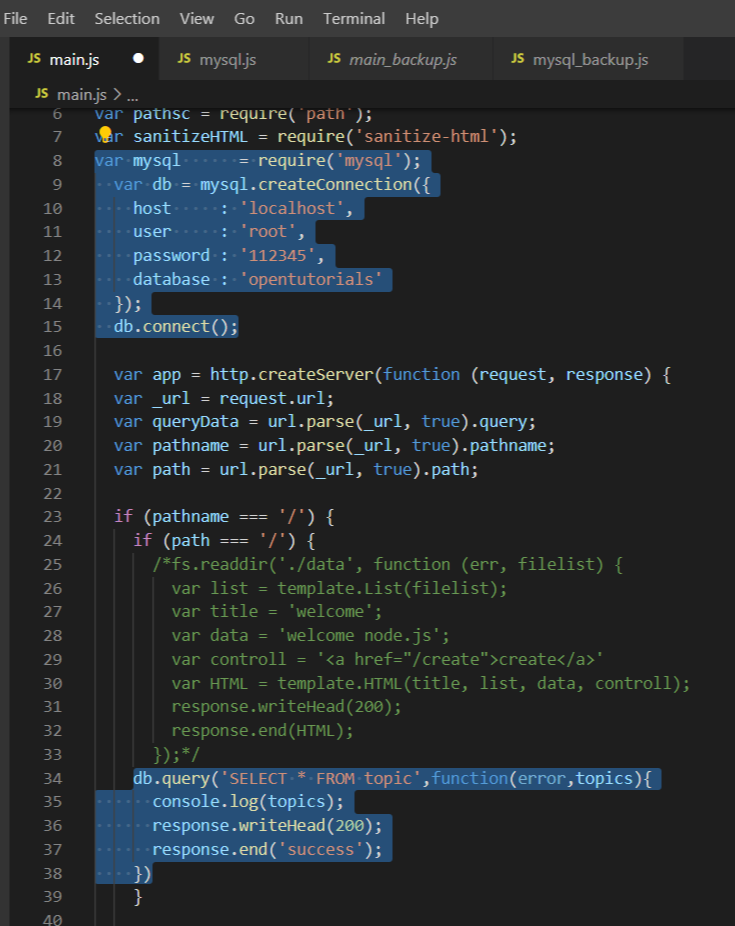Open the Go menu
Viewport: 735px width, 926px height.
point(244,19)
